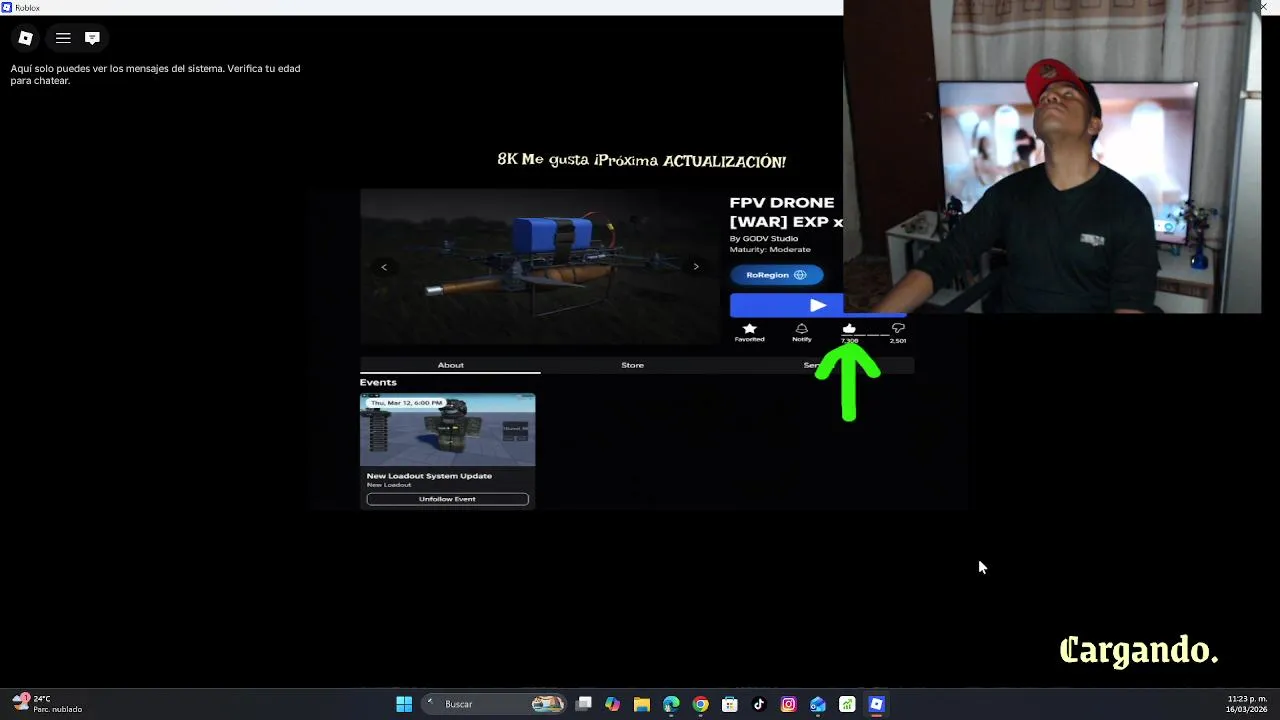Click the Favorited star icon
The width and height of the screenshot is (1280, 720).
749,332
